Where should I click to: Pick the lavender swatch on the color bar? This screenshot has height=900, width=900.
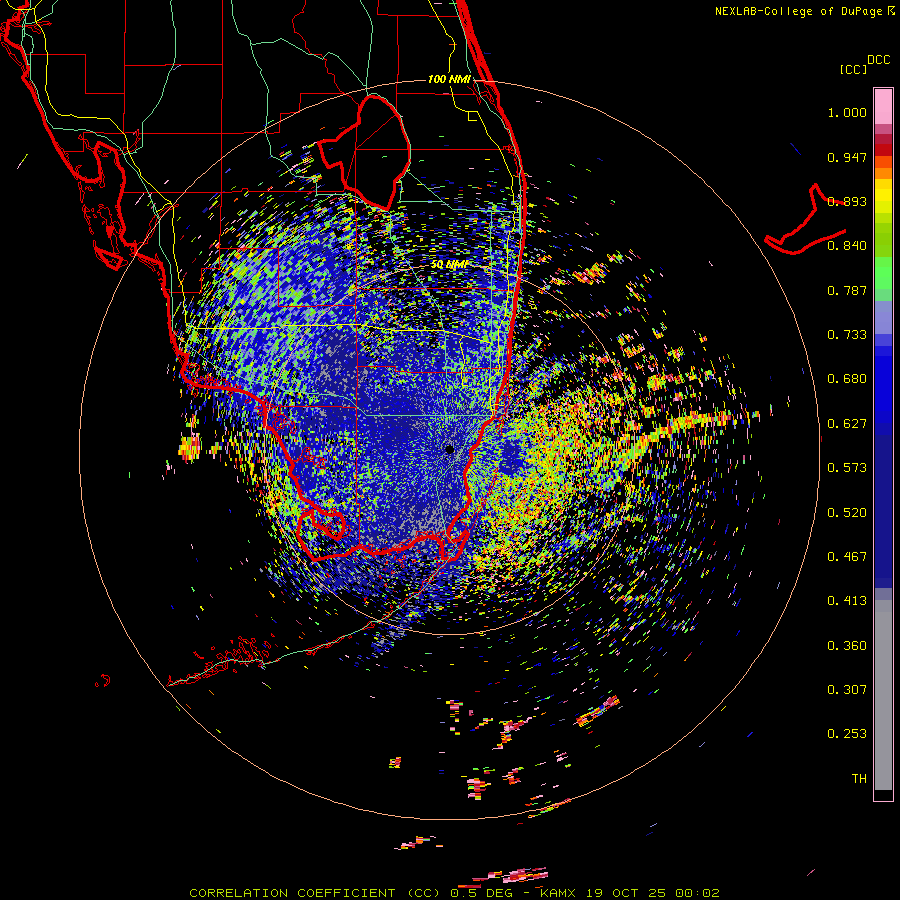(x=883, y=317)
